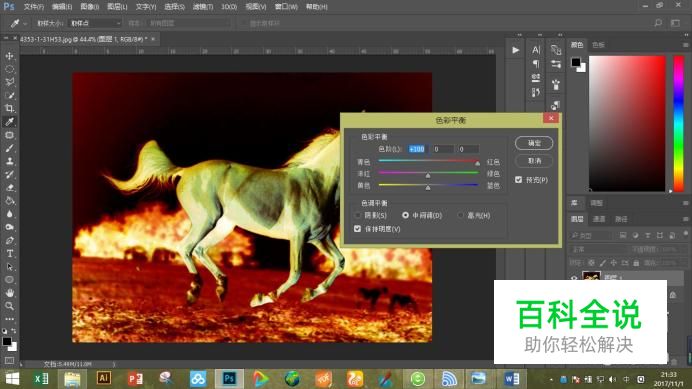The image size is (692, 389).
Task: Open the Color panel flyout menu
Action: pos(685,45)
